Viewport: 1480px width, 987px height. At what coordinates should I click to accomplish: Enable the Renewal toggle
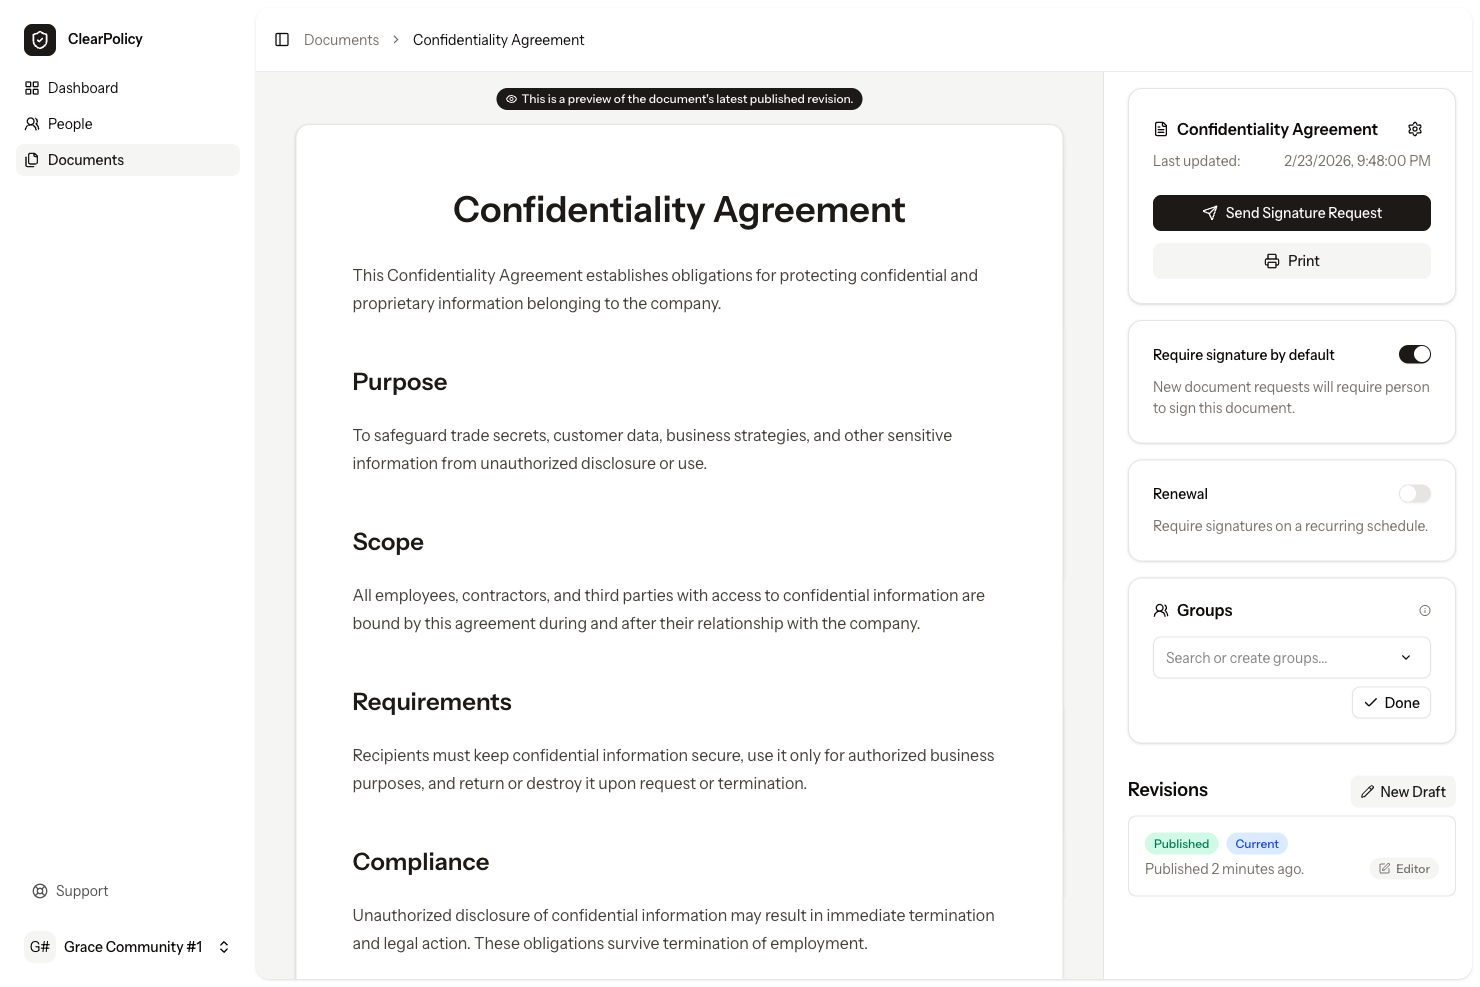point(1414,493)
